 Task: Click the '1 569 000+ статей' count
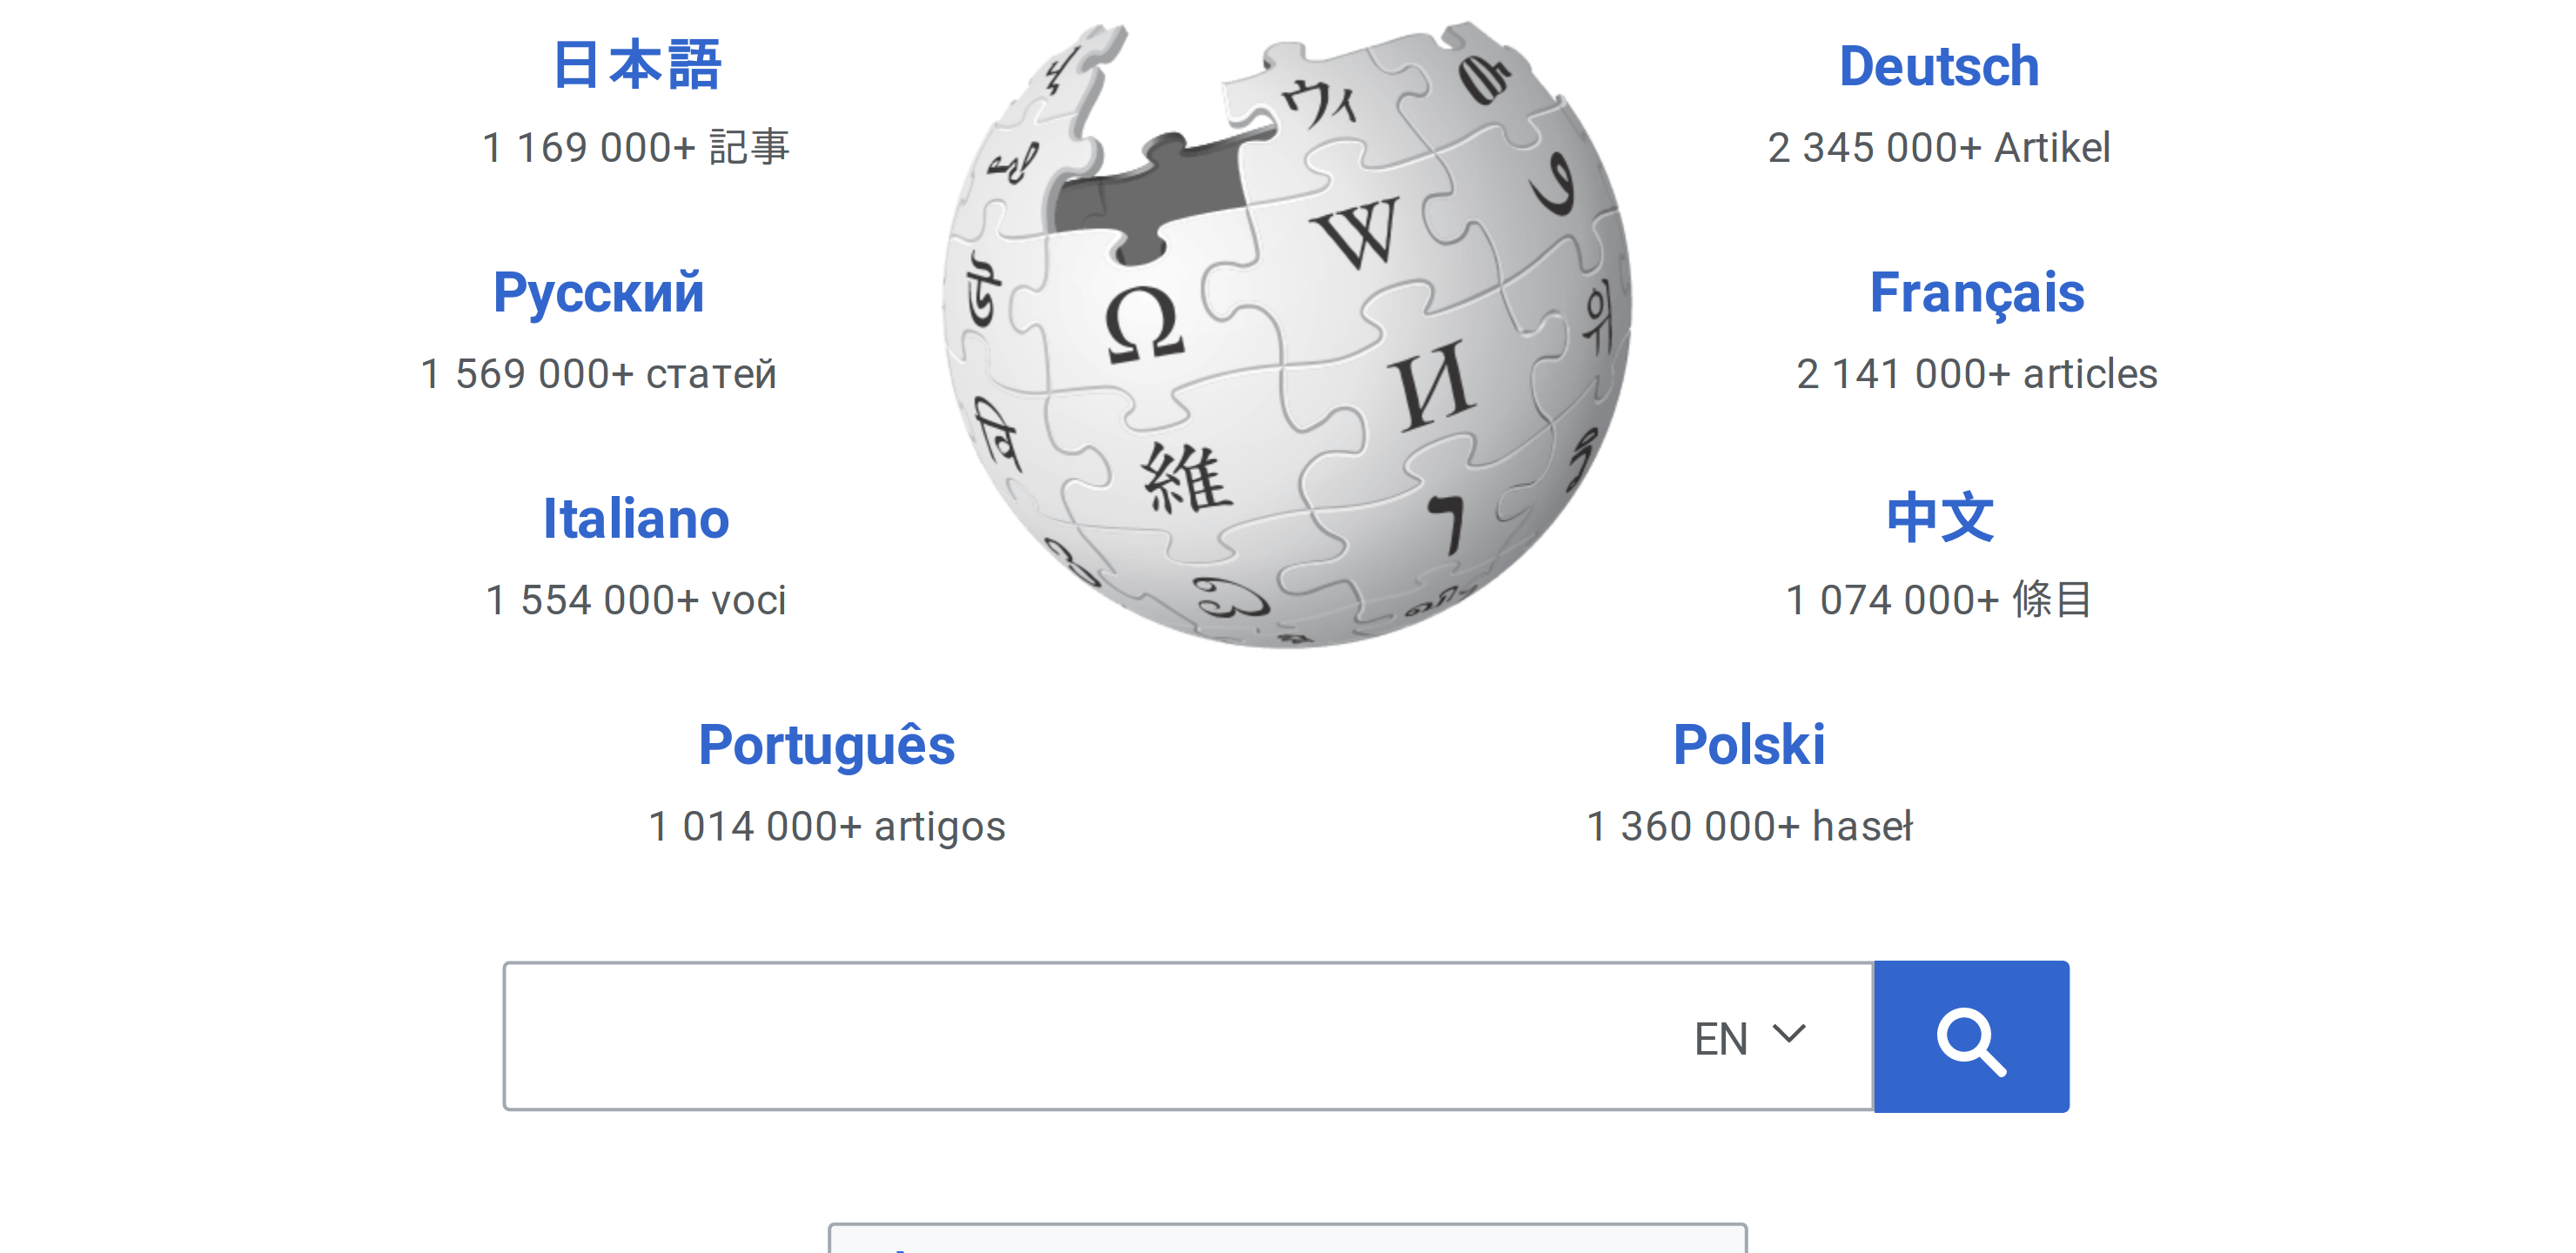tap(598, 374)
